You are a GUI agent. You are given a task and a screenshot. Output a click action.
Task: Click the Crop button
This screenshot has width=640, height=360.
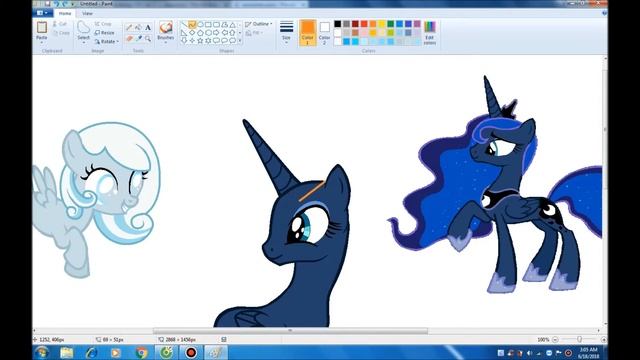[103, 24]
